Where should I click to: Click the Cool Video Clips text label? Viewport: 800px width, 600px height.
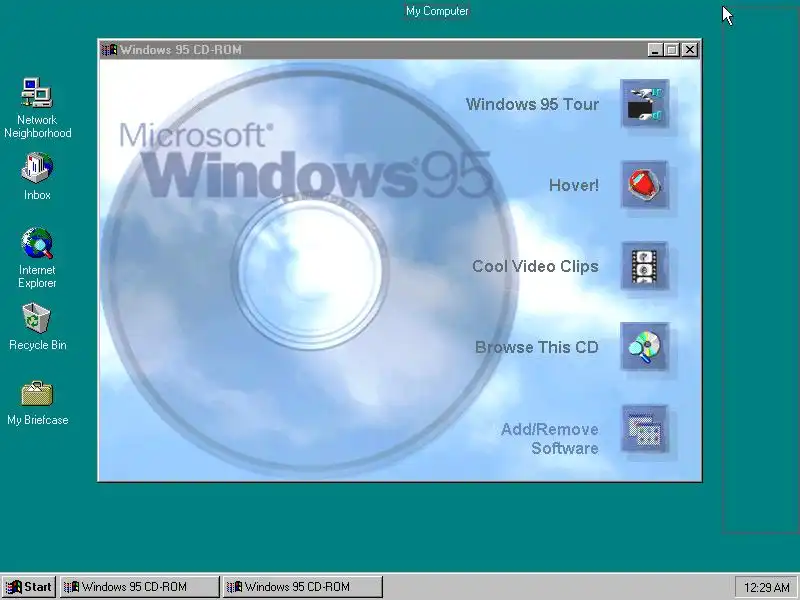[x=535, y=266]
